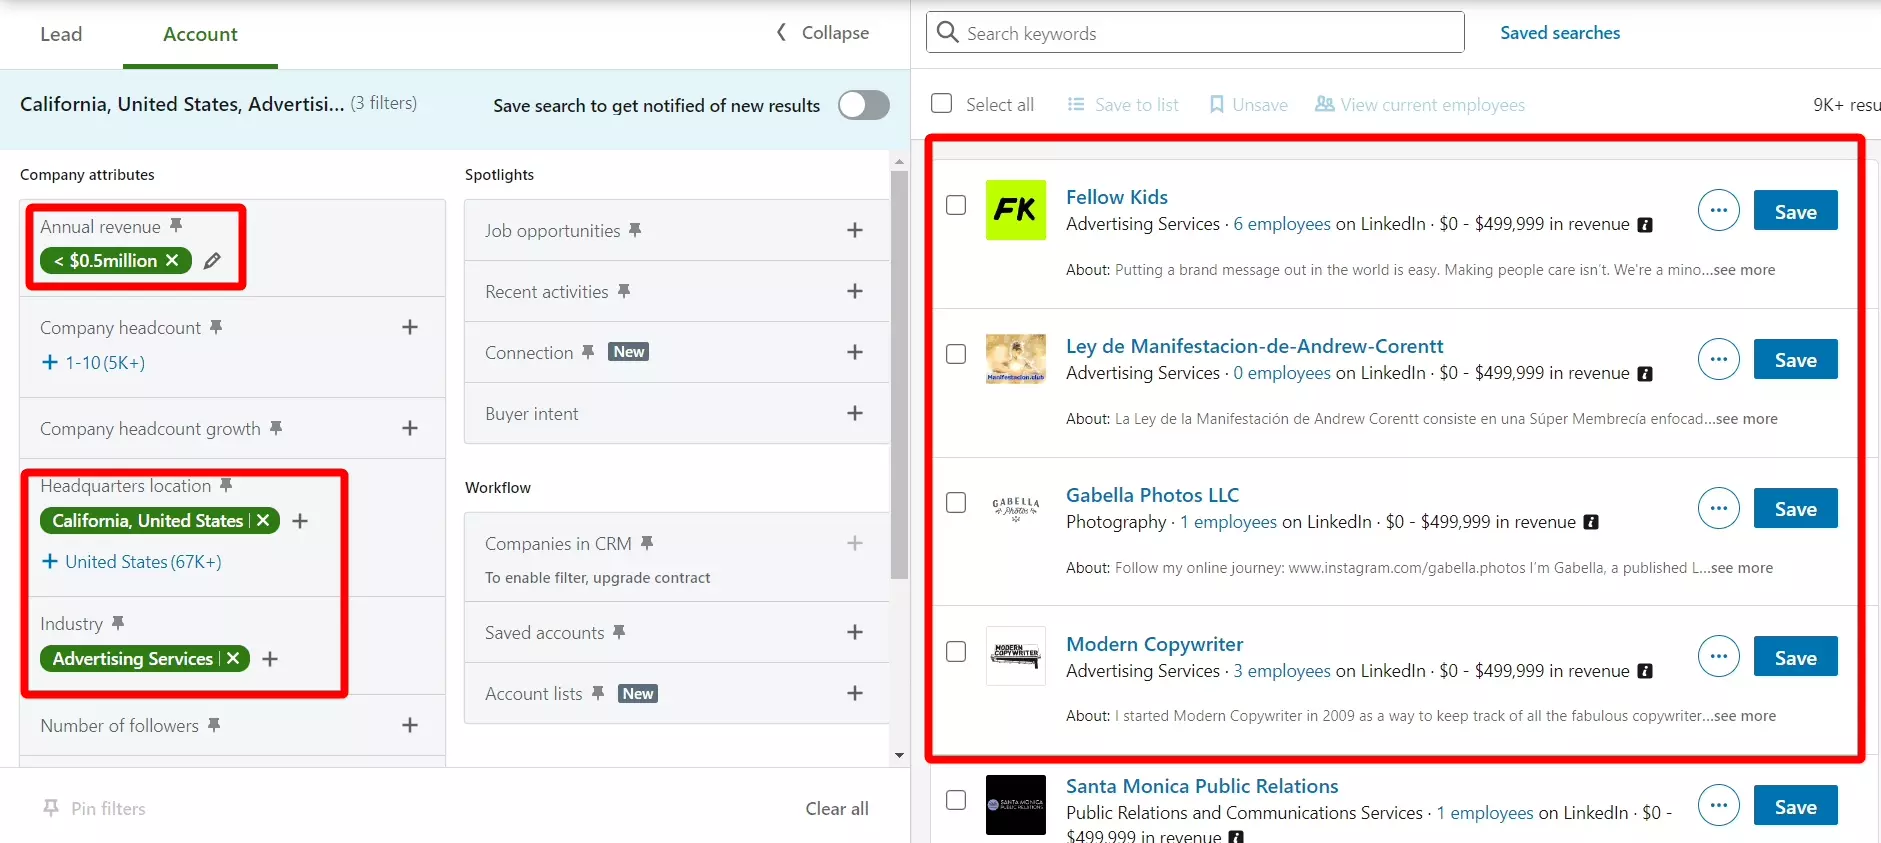Add another industry value
Viewport: 1881px width, 843px height.
270,659
